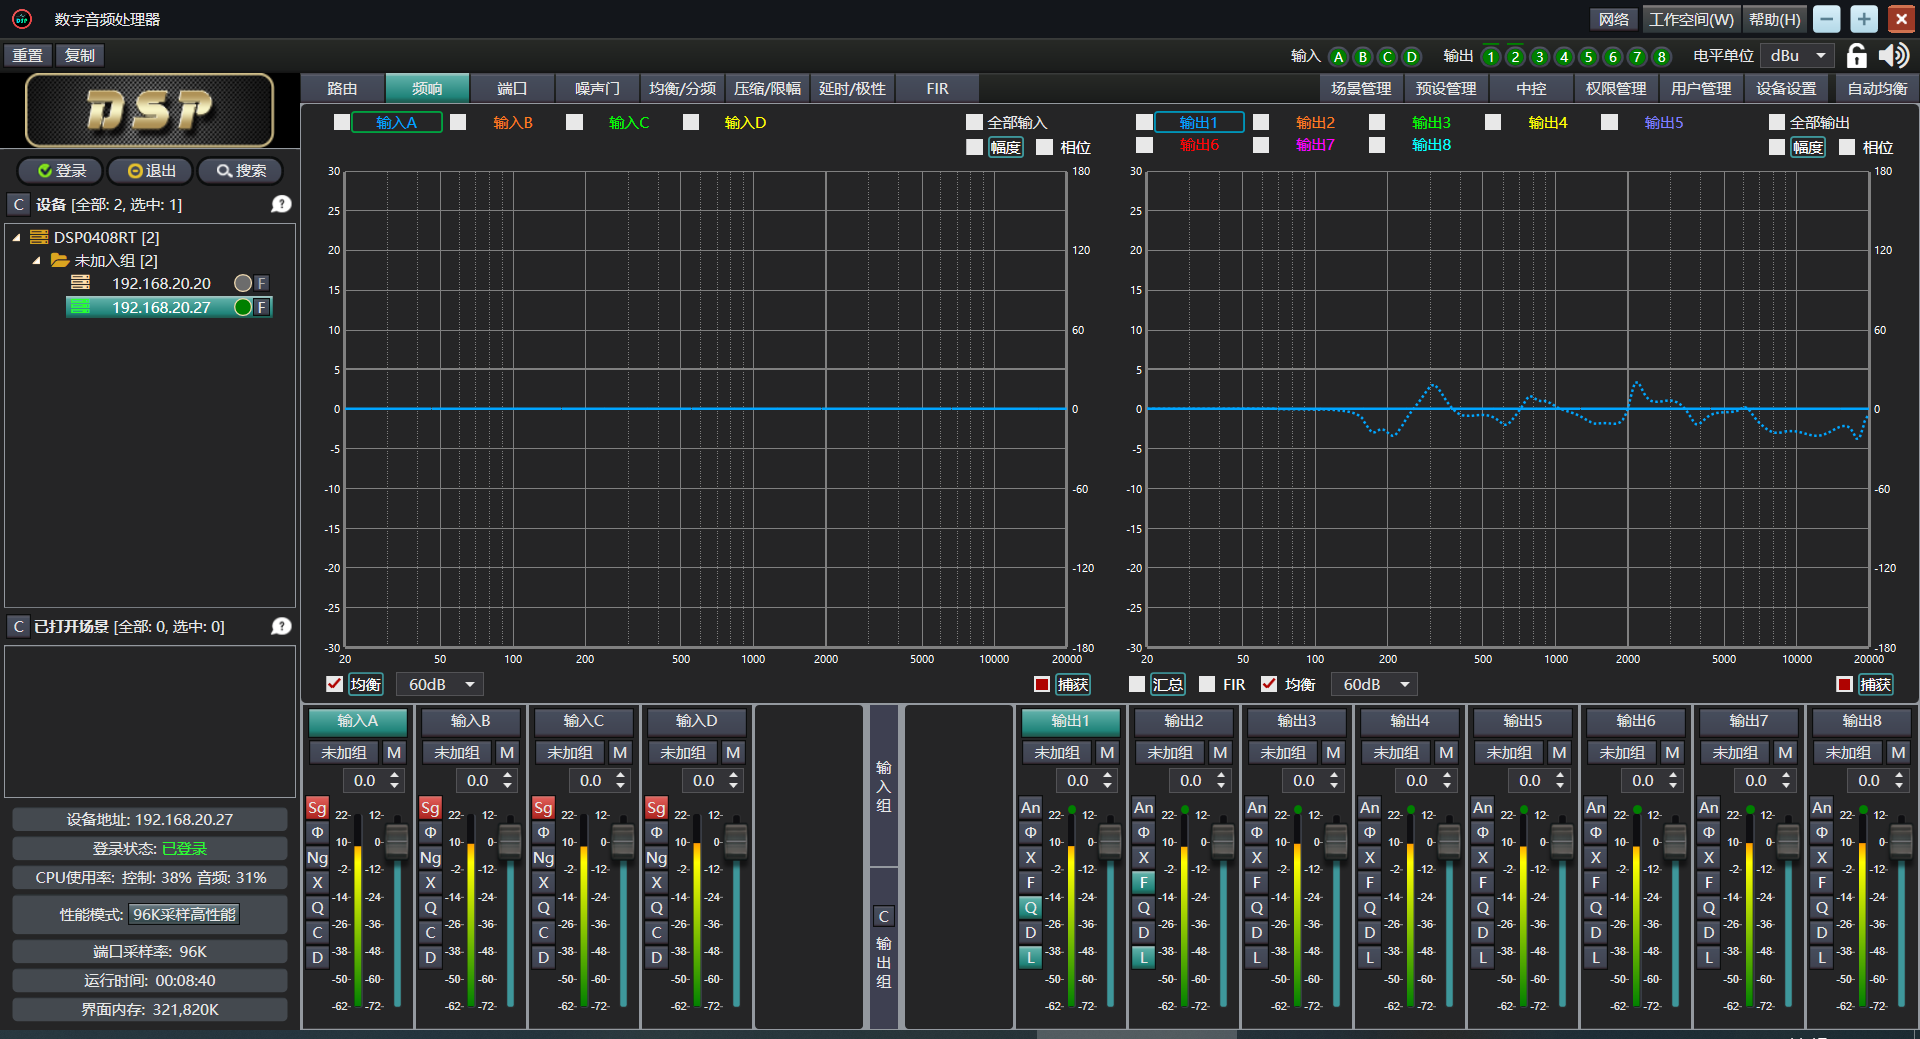The height and width of the screenshot is (1039, 1920).
Task: Click green status circle beside 192.168.20.27
Action: [x=242, y=308]
